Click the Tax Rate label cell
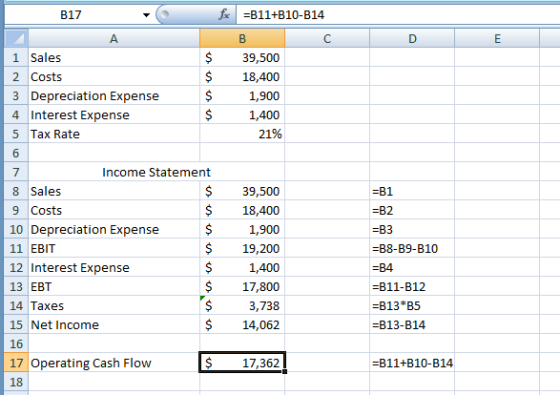 click(x=114, y=134)
